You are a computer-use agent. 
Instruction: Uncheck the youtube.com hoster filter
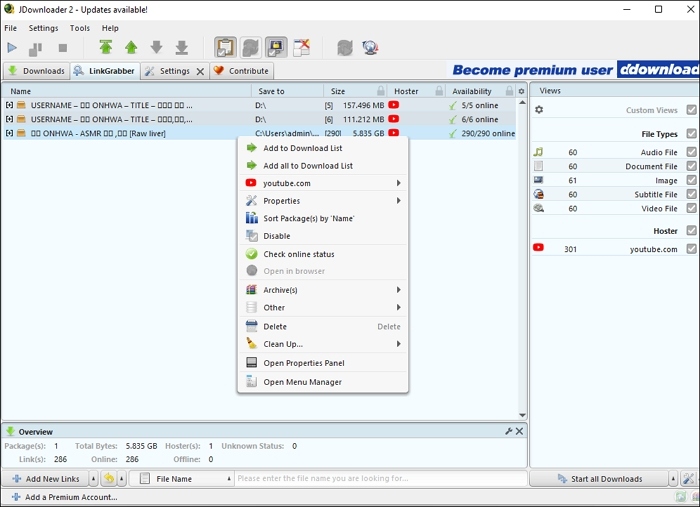pos(692,249)
